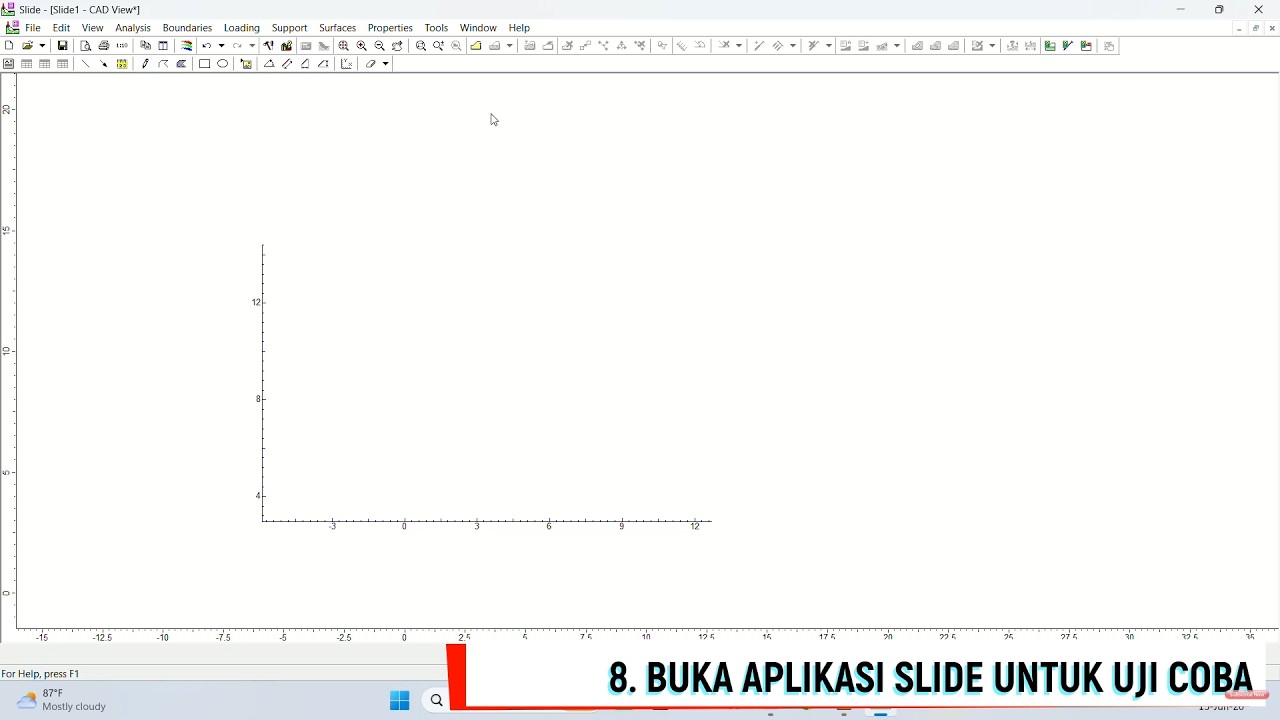Select the Rectangle drawing tool

[204, 64]
